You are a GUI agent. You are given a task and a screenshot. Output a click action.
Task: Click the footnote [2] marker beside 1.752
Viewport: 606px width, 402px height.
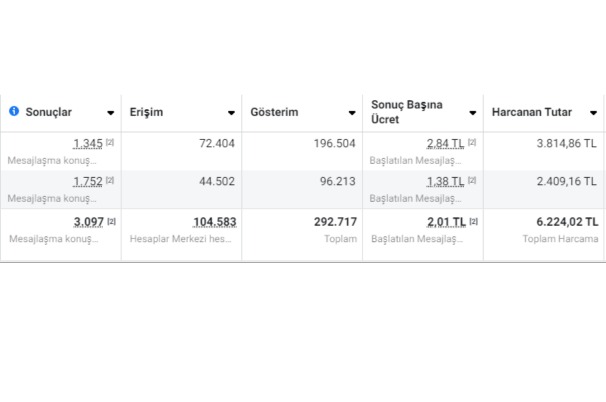pyautogui.click(x=110, y=181)
